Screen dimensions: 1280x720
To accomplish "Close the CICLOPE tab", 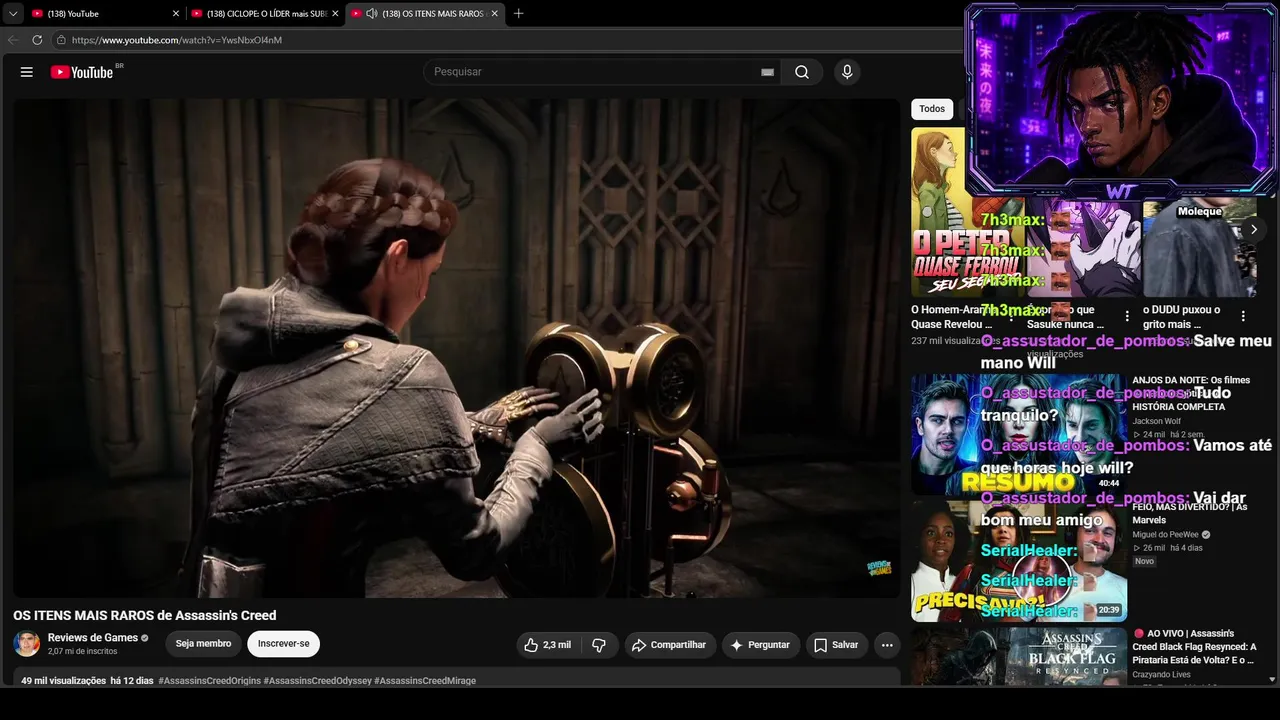I will point(335,14).
